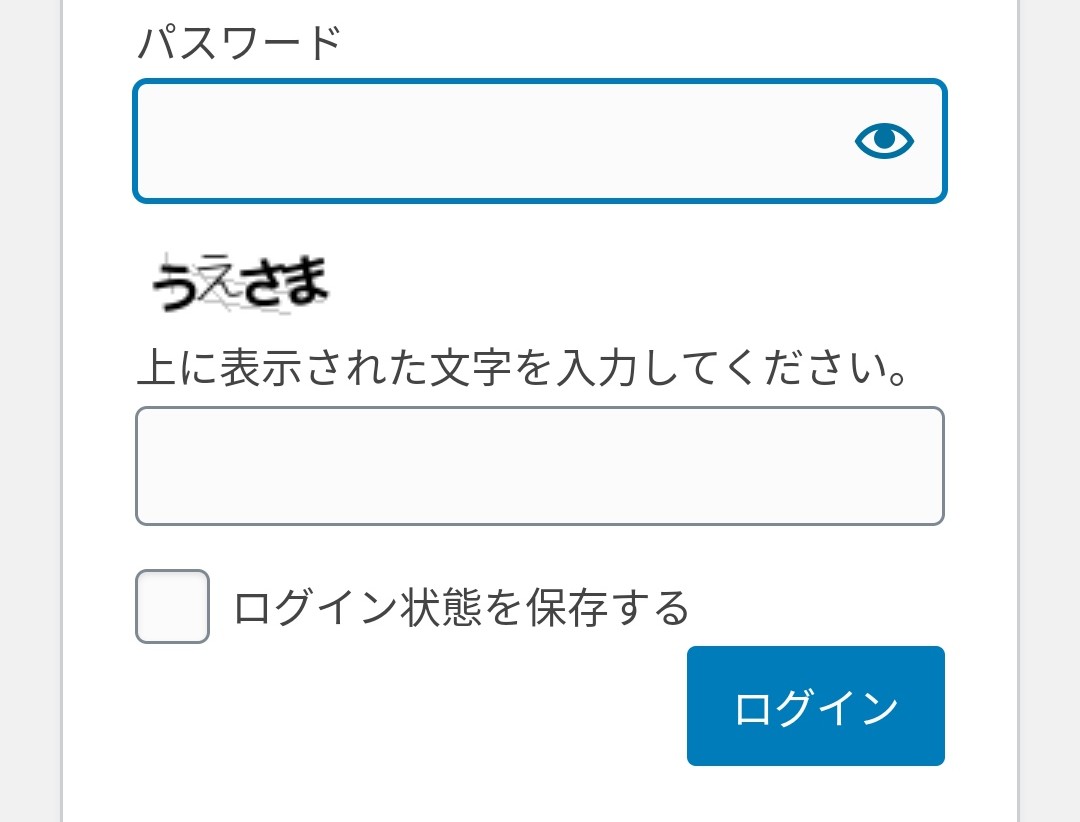Click the distorted hiragana captcha picture
This screenshot has height=822, width=1080.
[x=240, y=284]
